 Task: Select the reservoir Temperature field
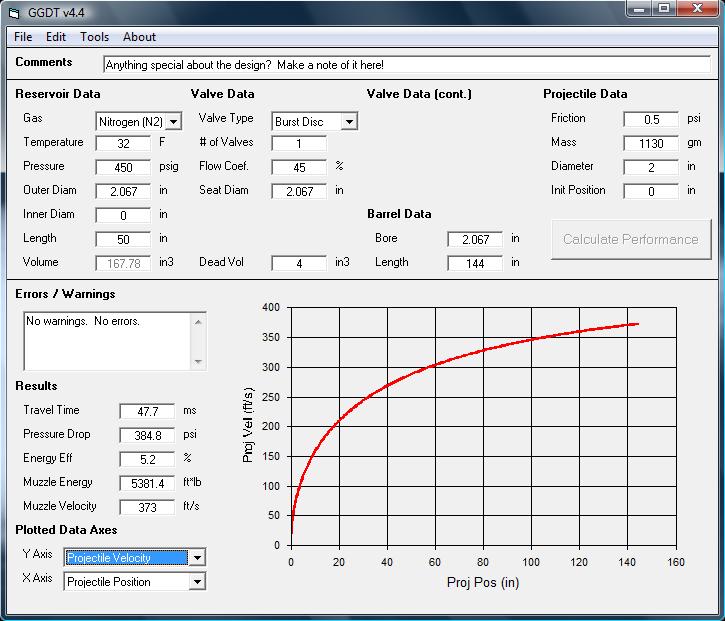124,144
